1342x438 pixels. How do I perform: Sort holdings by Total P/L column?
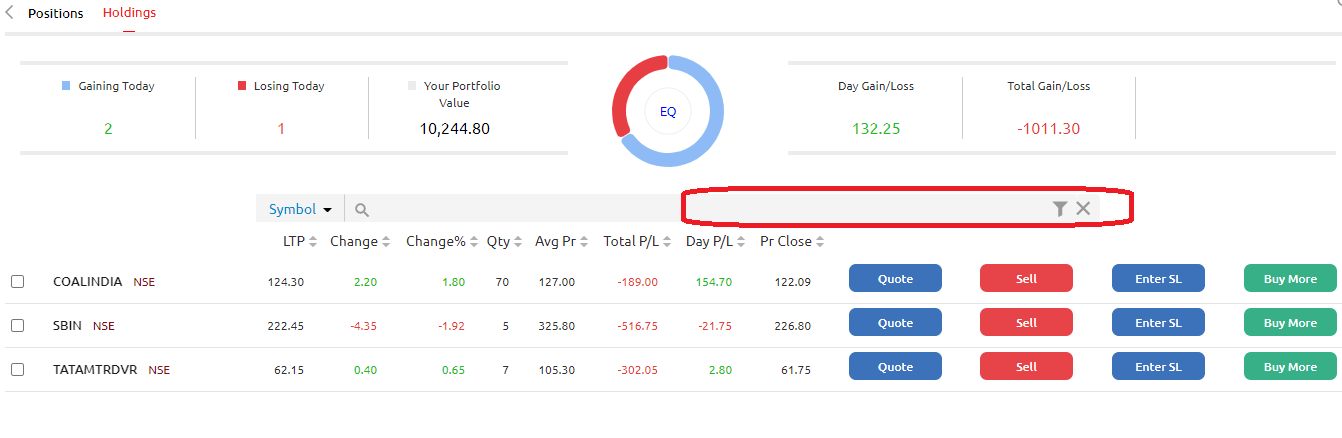coord(637,241)
